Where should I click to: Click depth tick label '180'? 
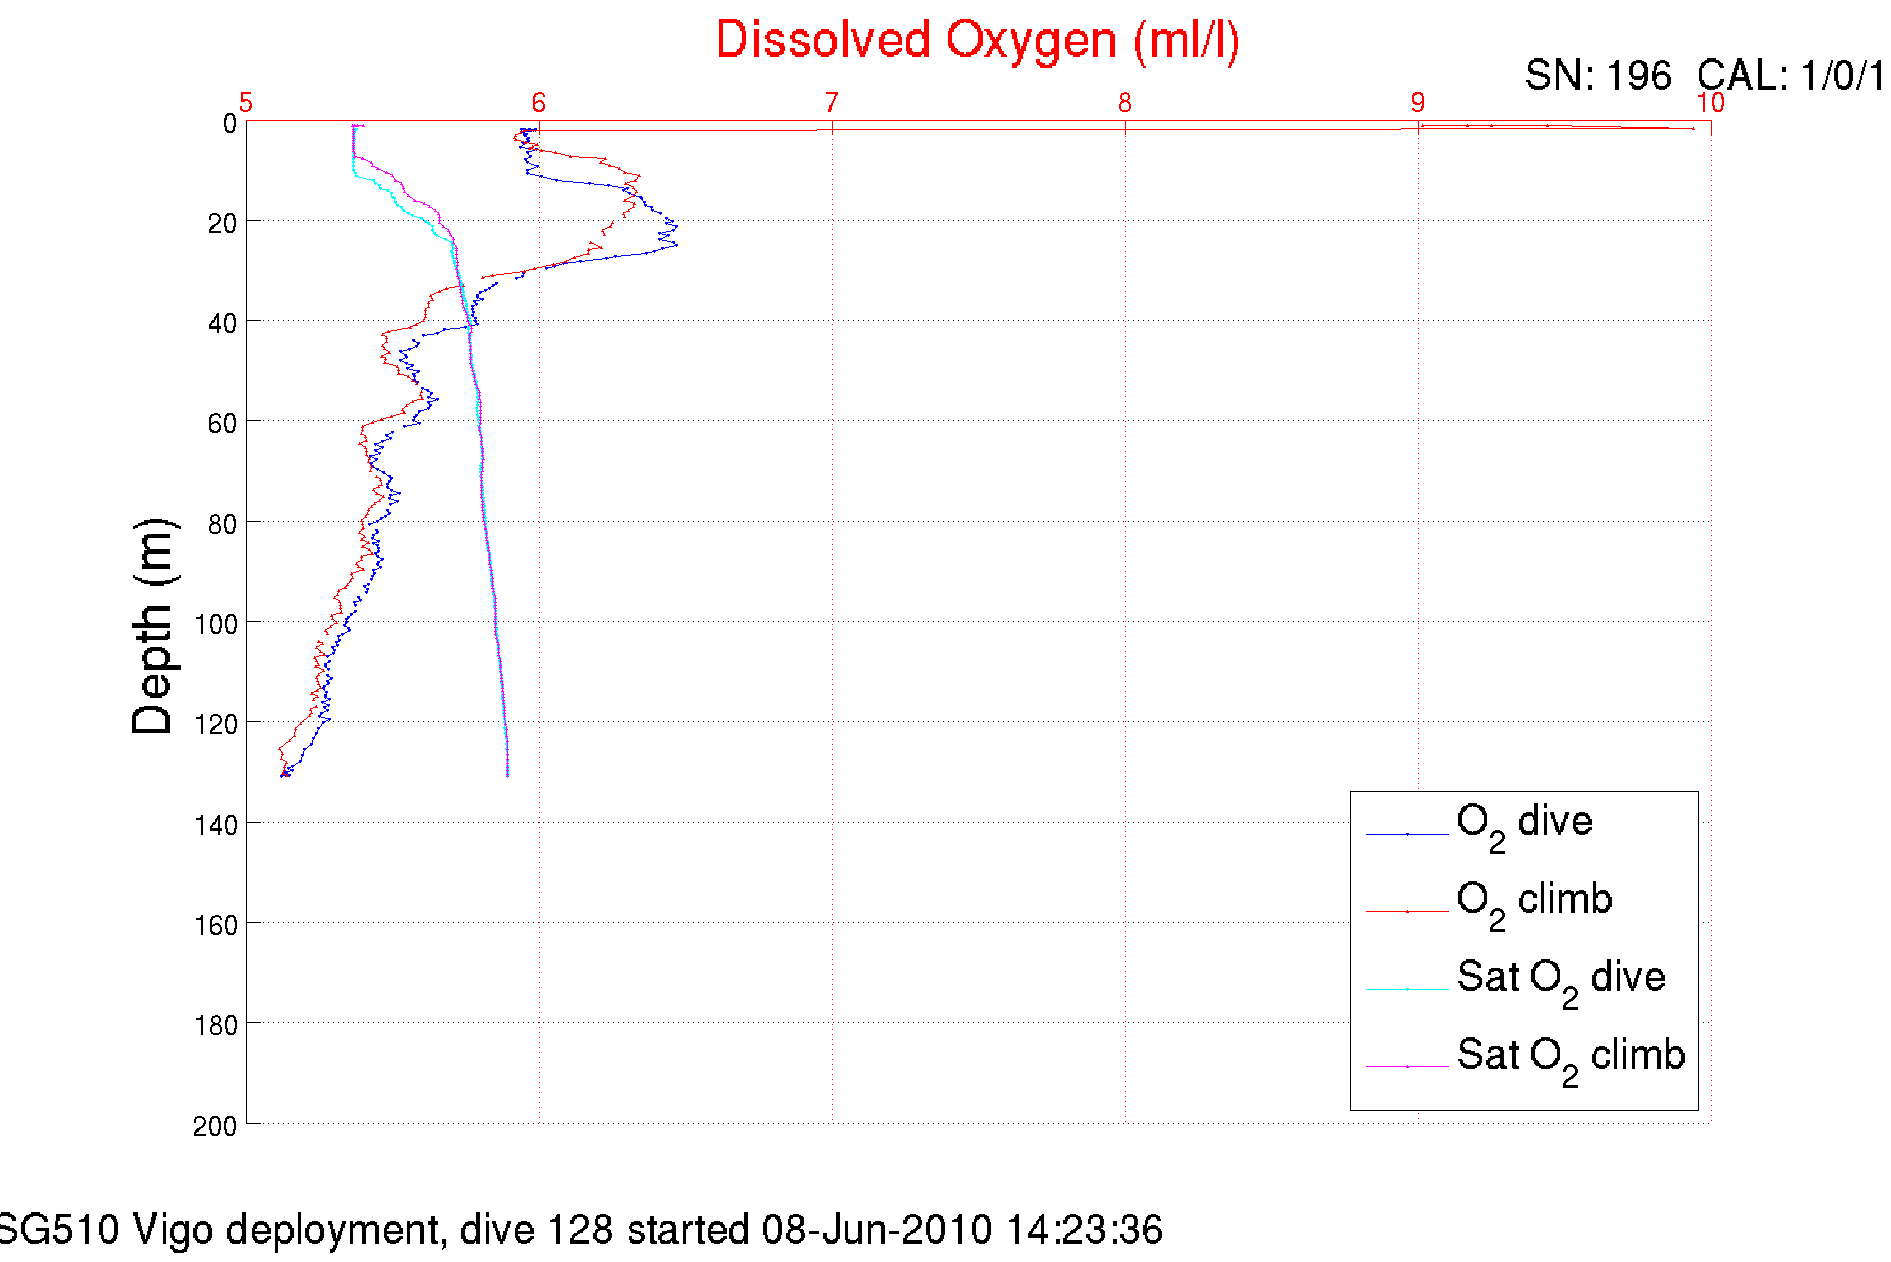click(x=216, y=1026)
